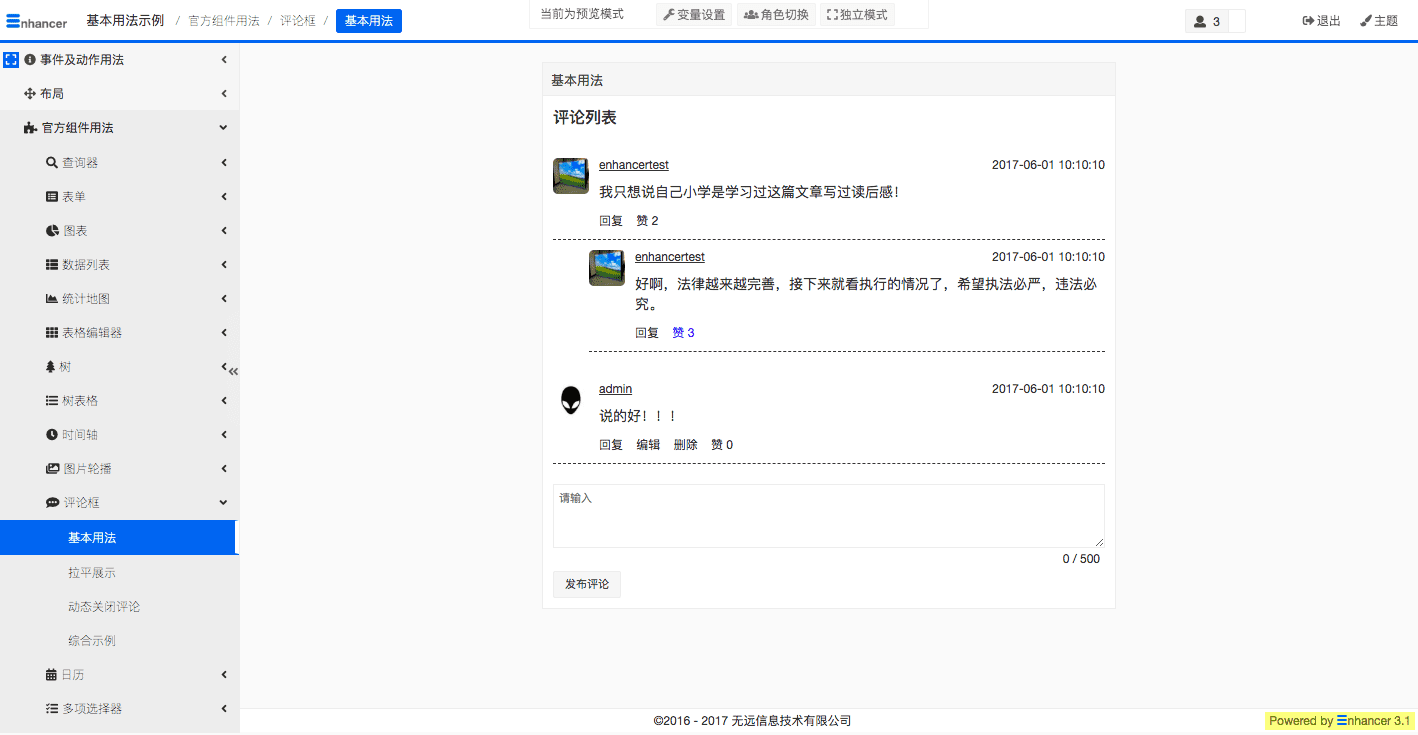
Task: Open 综合示例 in the sidebar
Action: (x=92, y=641)
